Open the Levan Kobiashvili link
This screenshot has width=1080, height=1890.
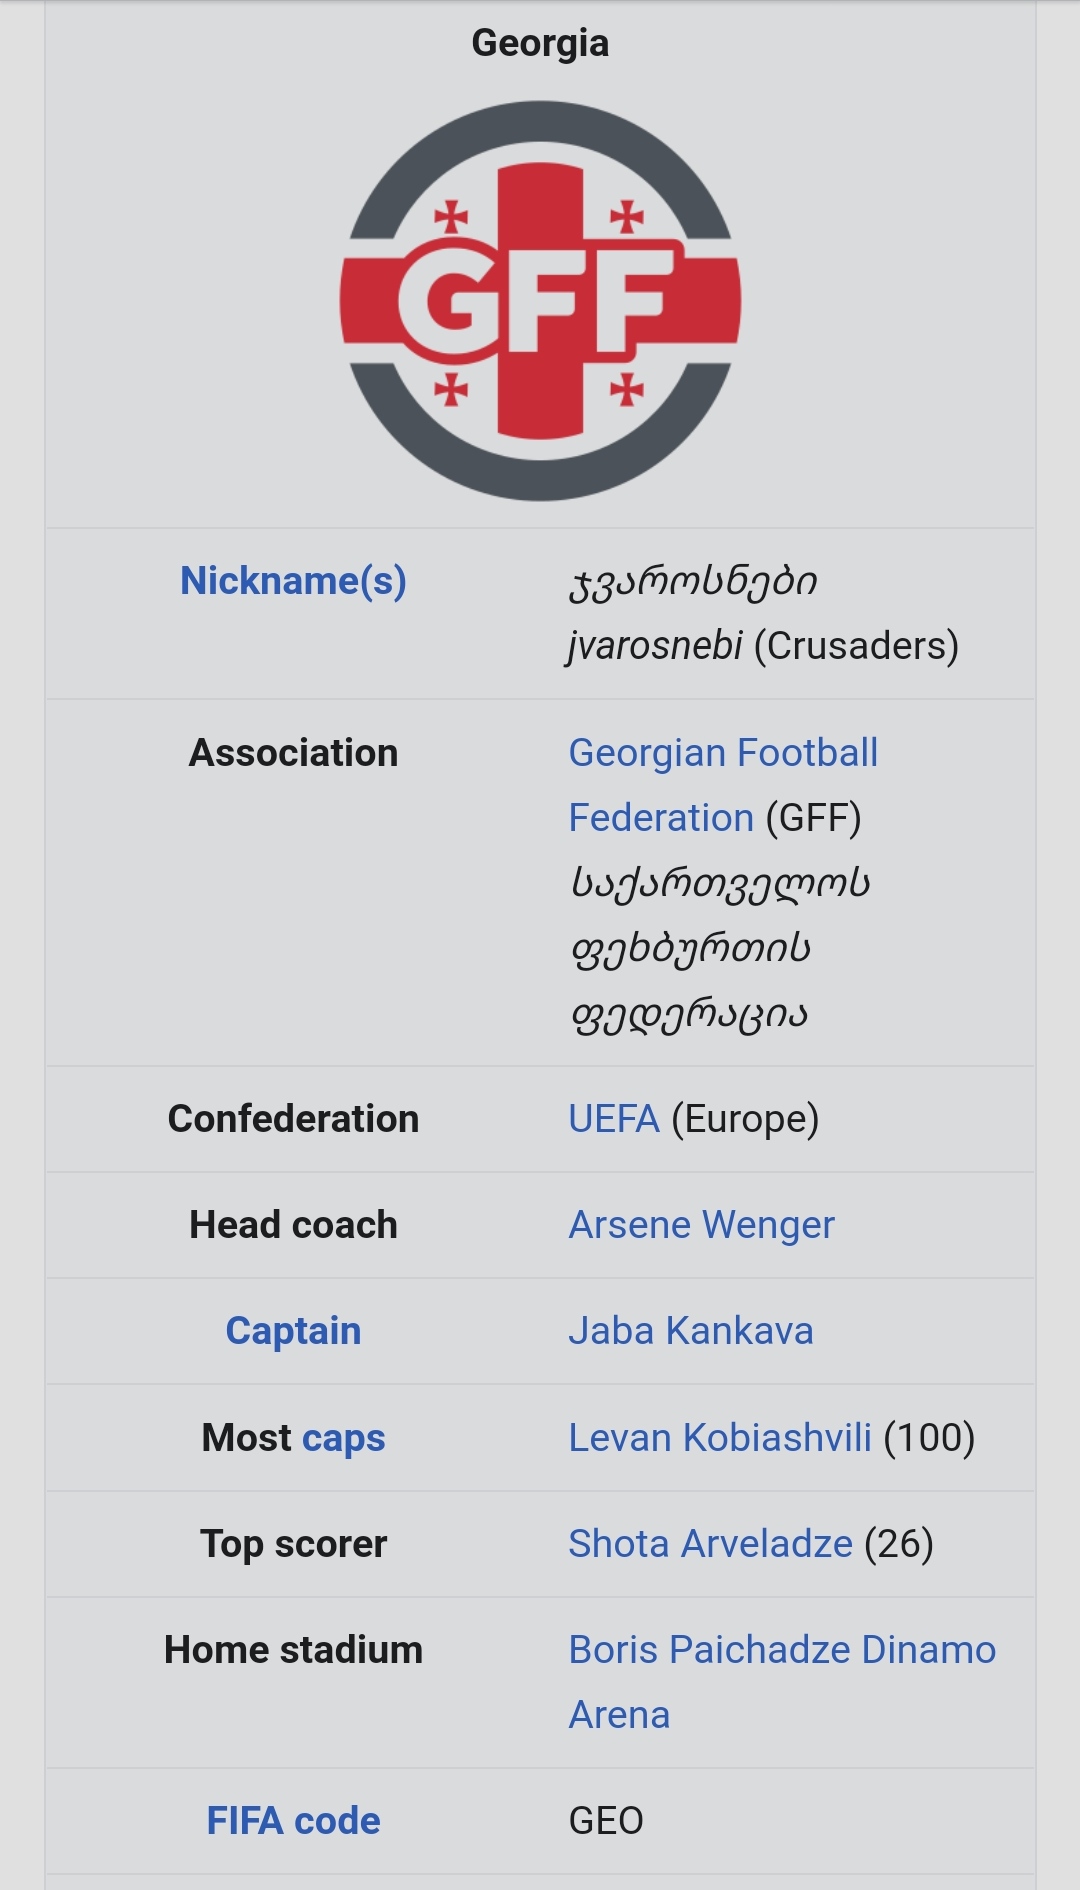pos(720,1438)
